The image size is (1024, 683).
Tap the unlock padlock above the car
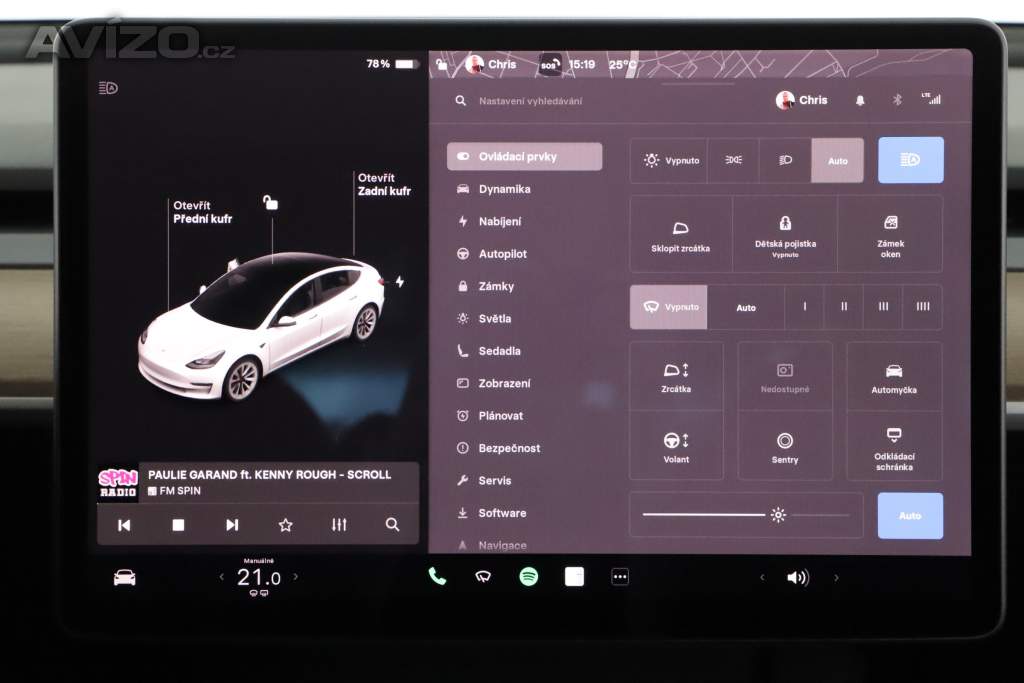coord(270,202)
